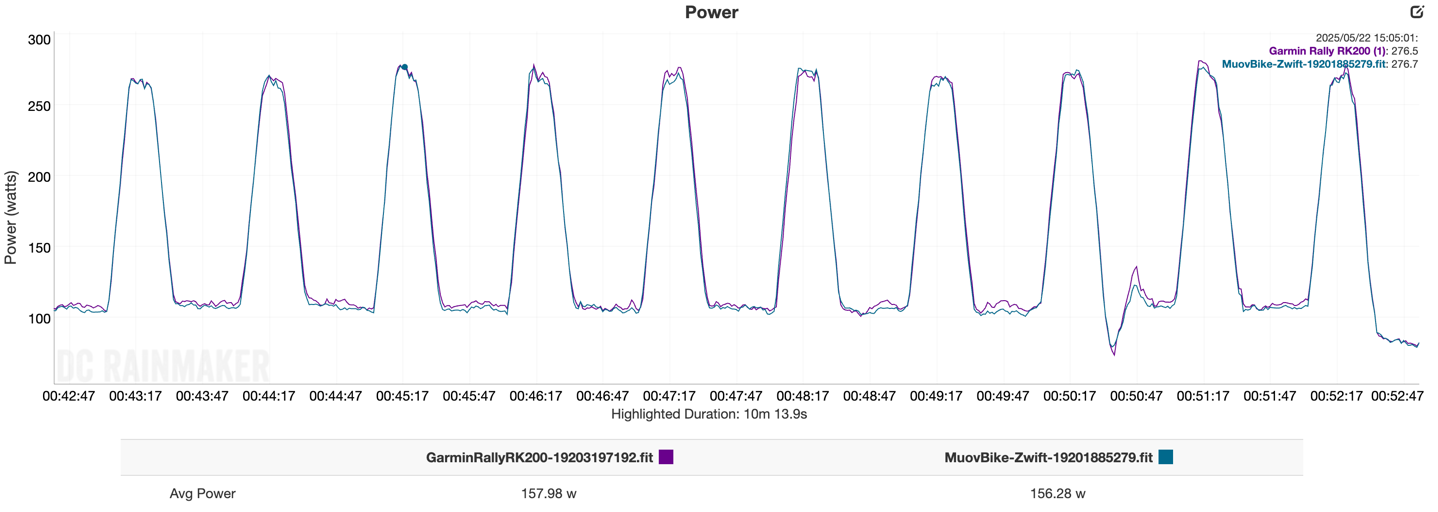Click the MuovBike-Zwift legend entry with 276.7
The width and height of the screenshot is (1438, 512).
pyautogui.click(x=1305, y=63)
